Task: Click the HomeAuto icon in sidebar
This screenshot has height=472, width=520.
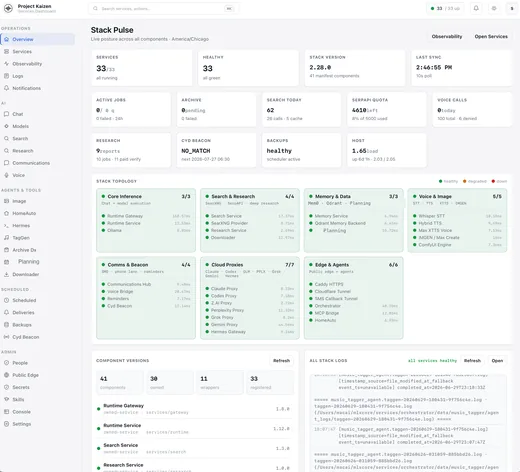Action: point(6,213)
